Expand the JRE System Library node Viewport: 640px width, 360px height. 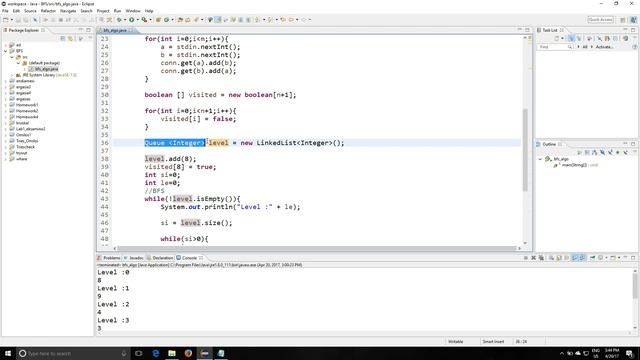[x=12, y=75]
